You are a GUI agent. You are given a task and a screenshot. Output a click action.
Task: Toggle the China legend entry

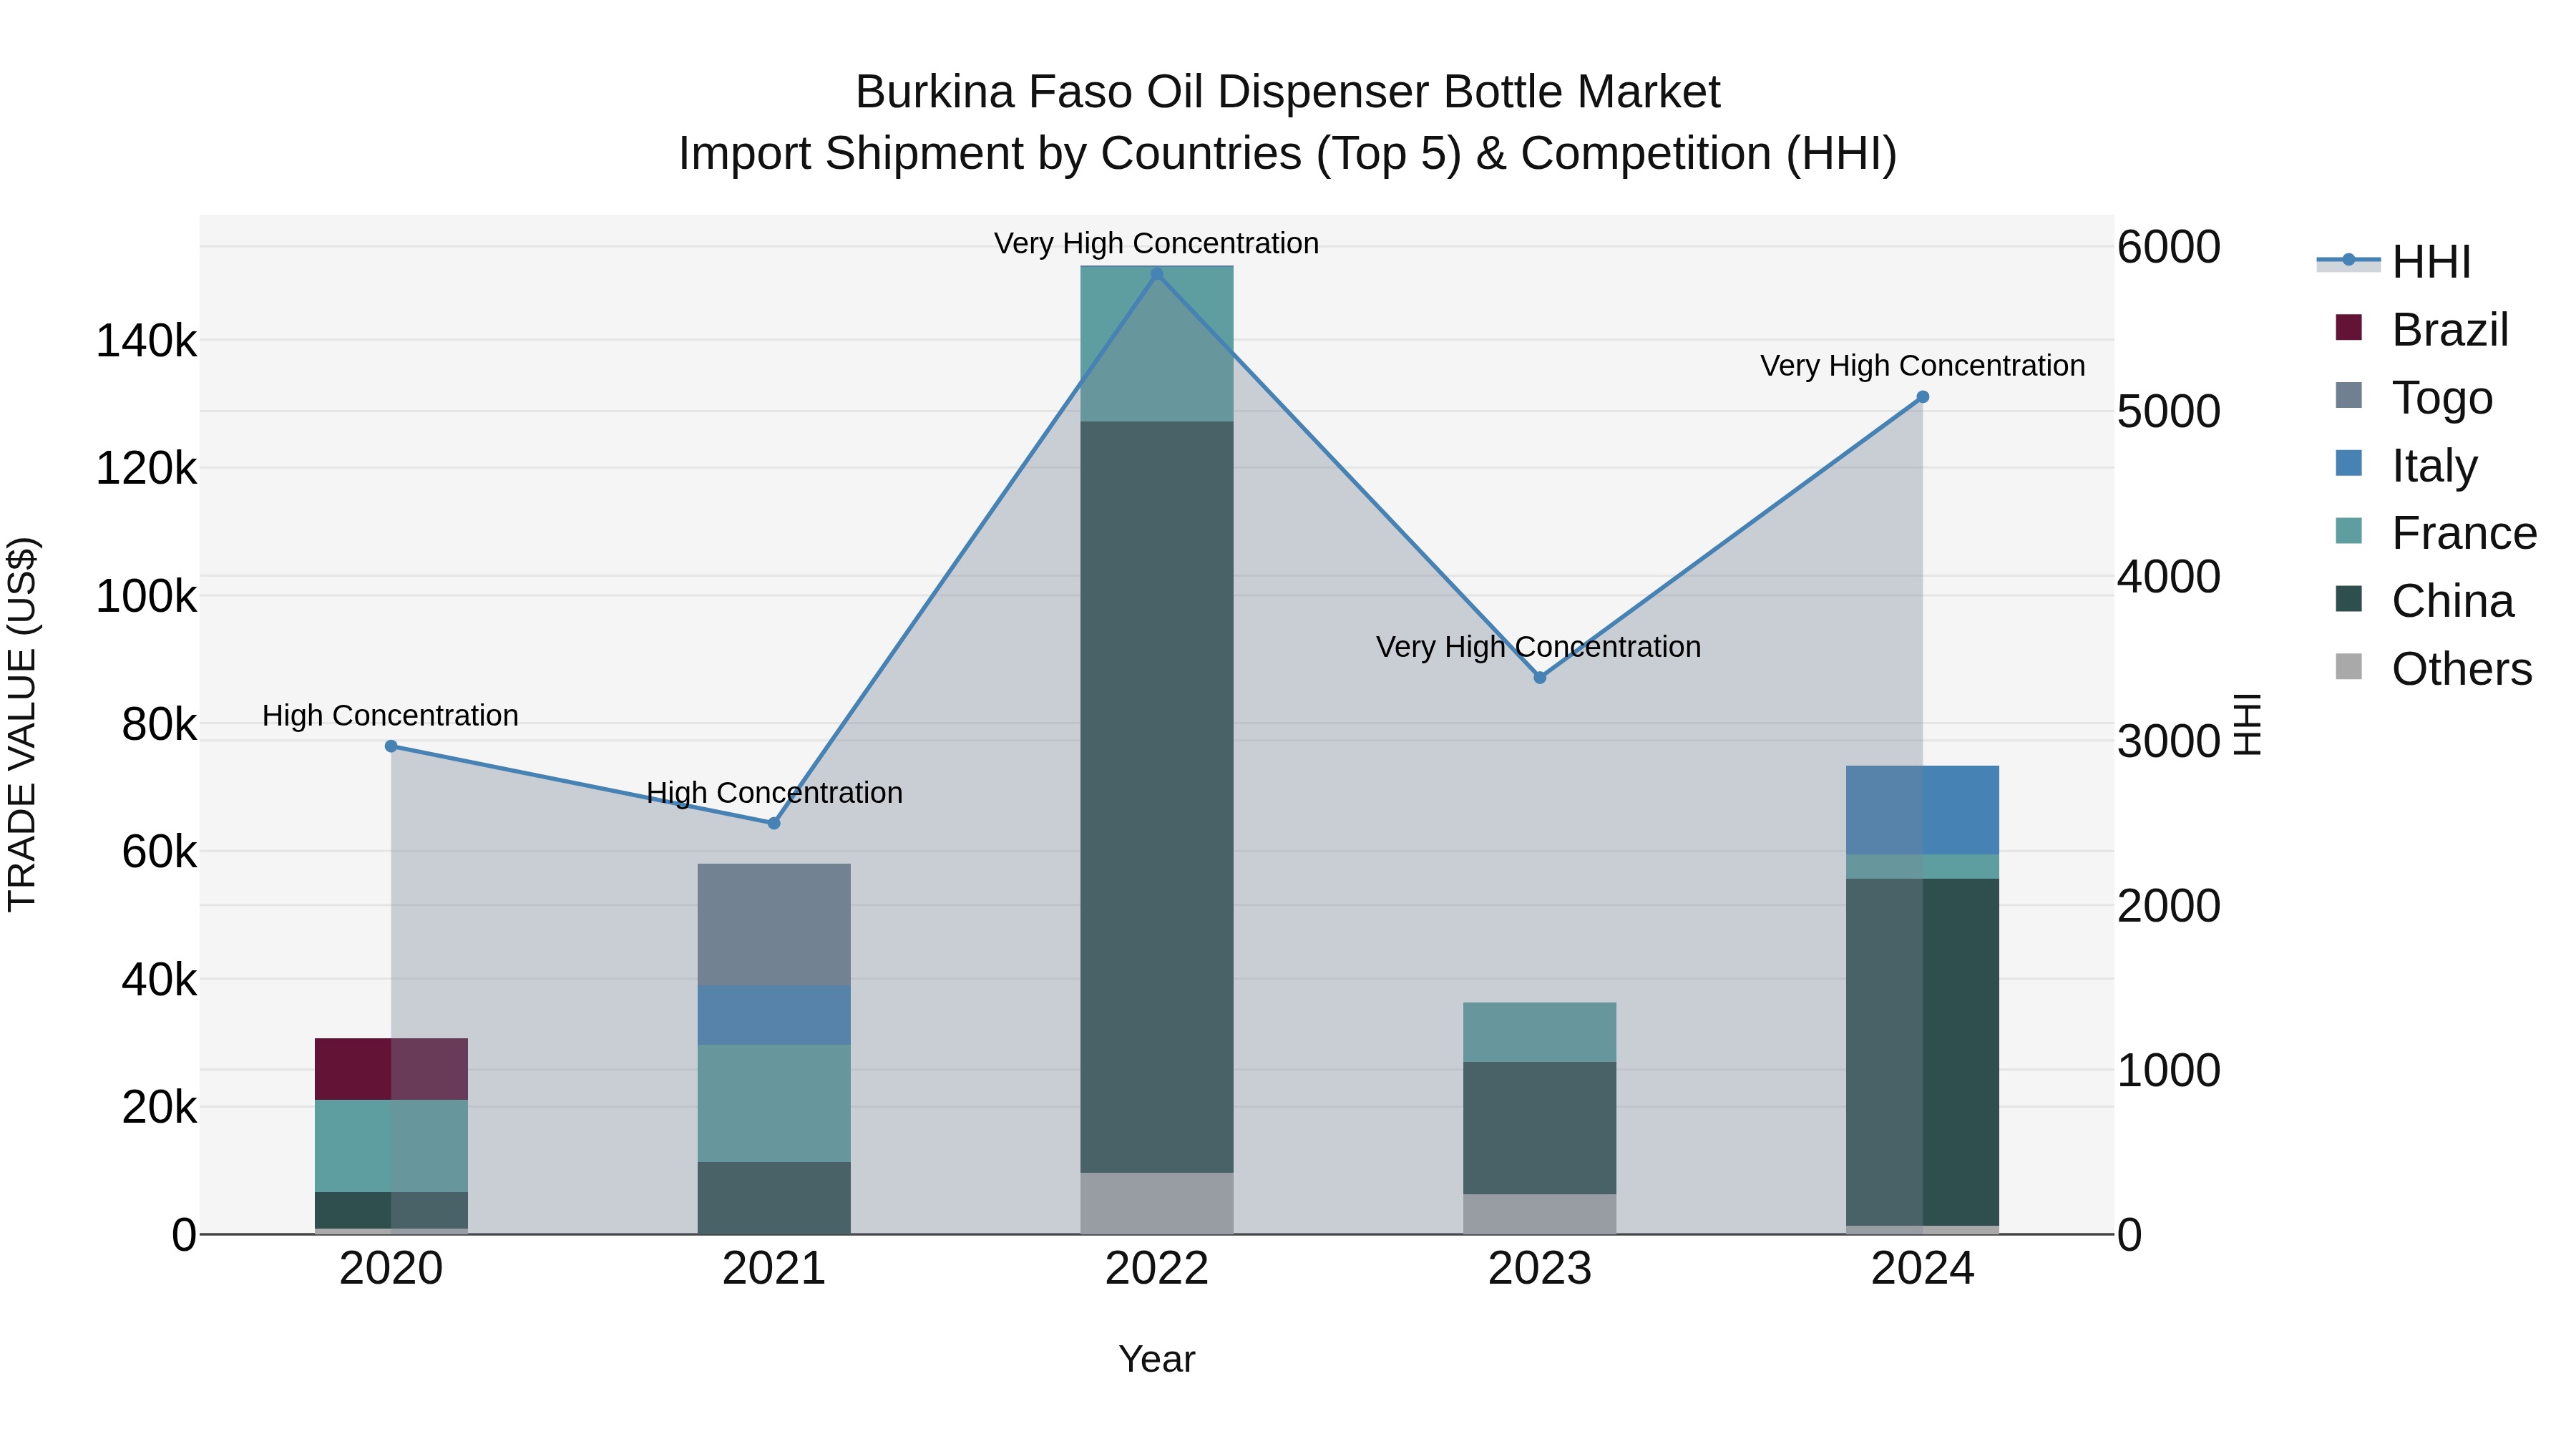[2424, 601]
